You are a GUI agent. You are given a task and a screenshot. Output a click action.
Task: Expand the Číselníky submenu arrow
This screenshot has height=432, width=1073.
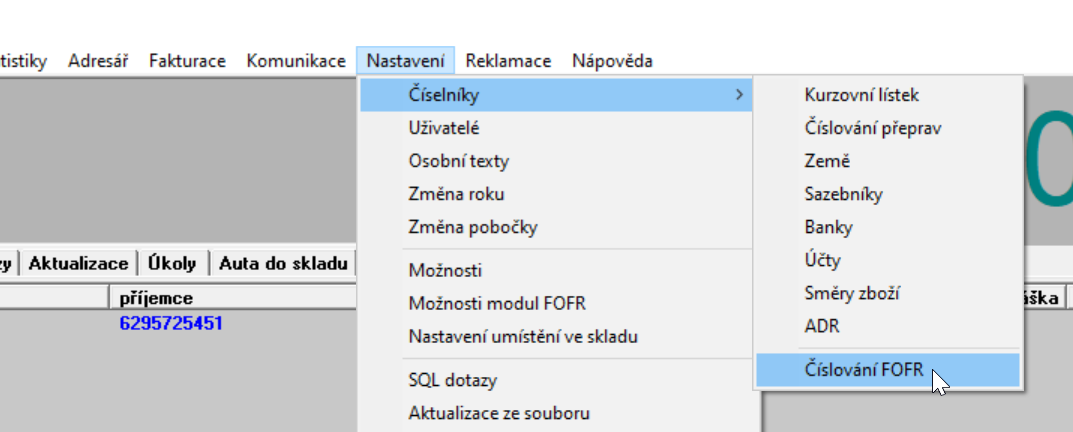point(739,95)
